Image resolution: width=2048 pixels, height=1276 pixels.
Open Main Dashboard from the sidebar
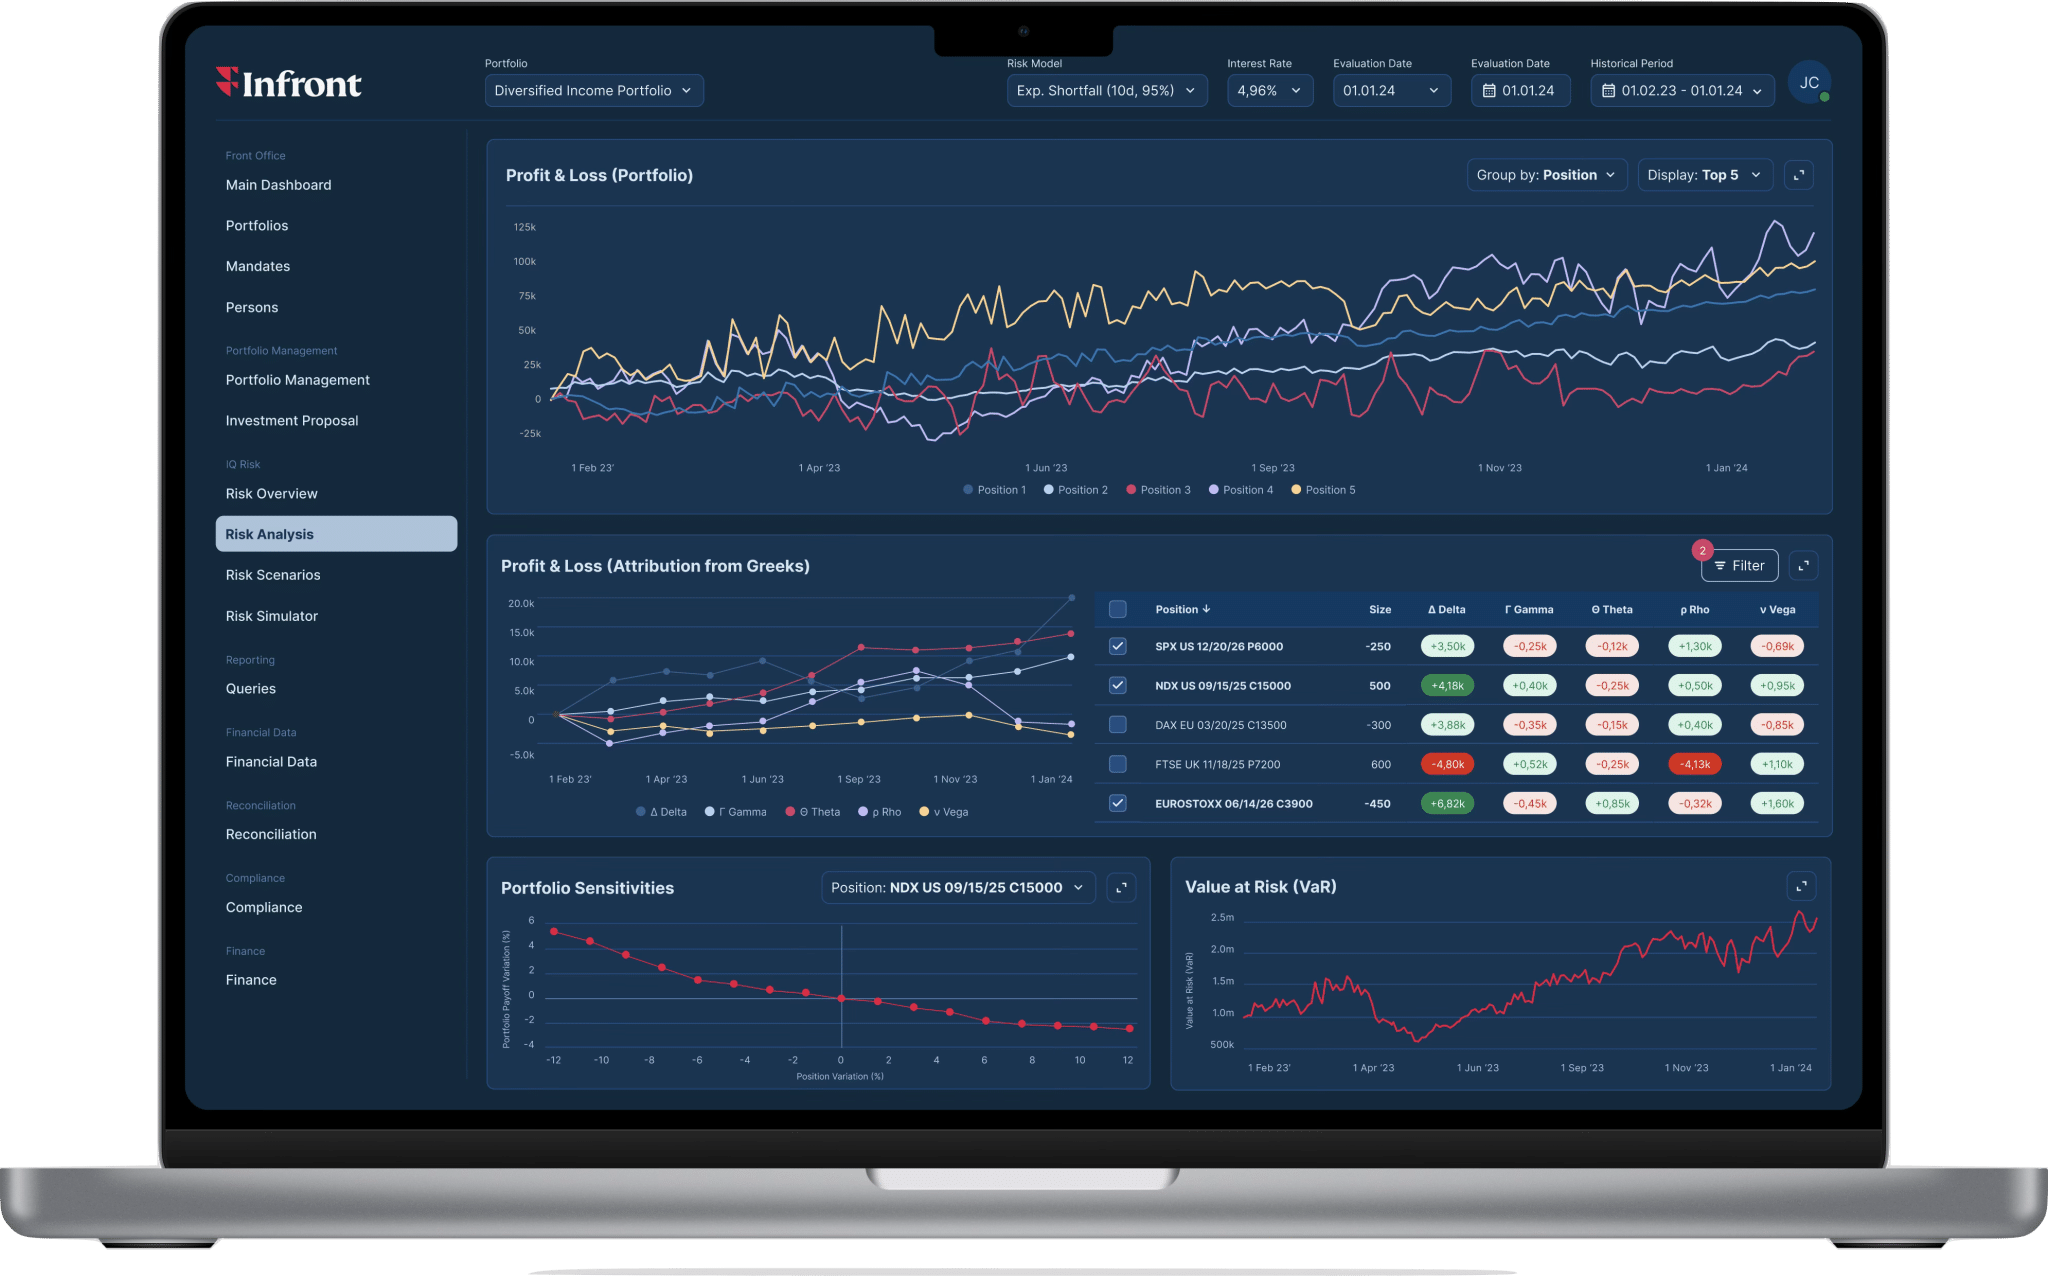pos(278,185)
